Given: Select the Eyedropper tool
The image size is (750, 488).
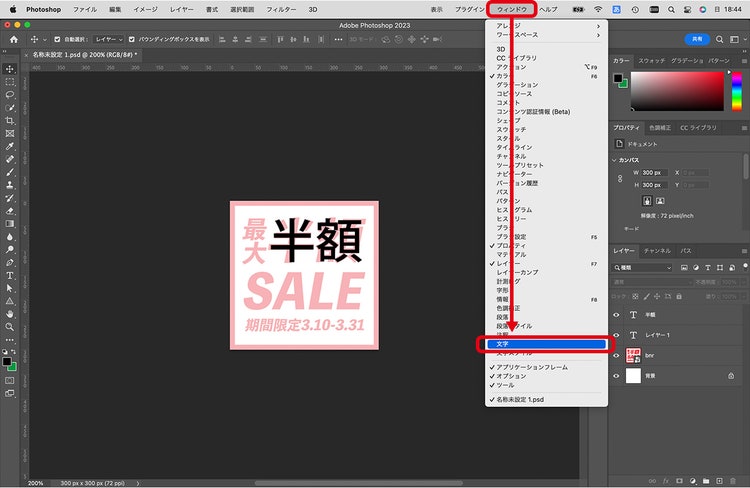Looking at the screenshot, I should (10, 146).
